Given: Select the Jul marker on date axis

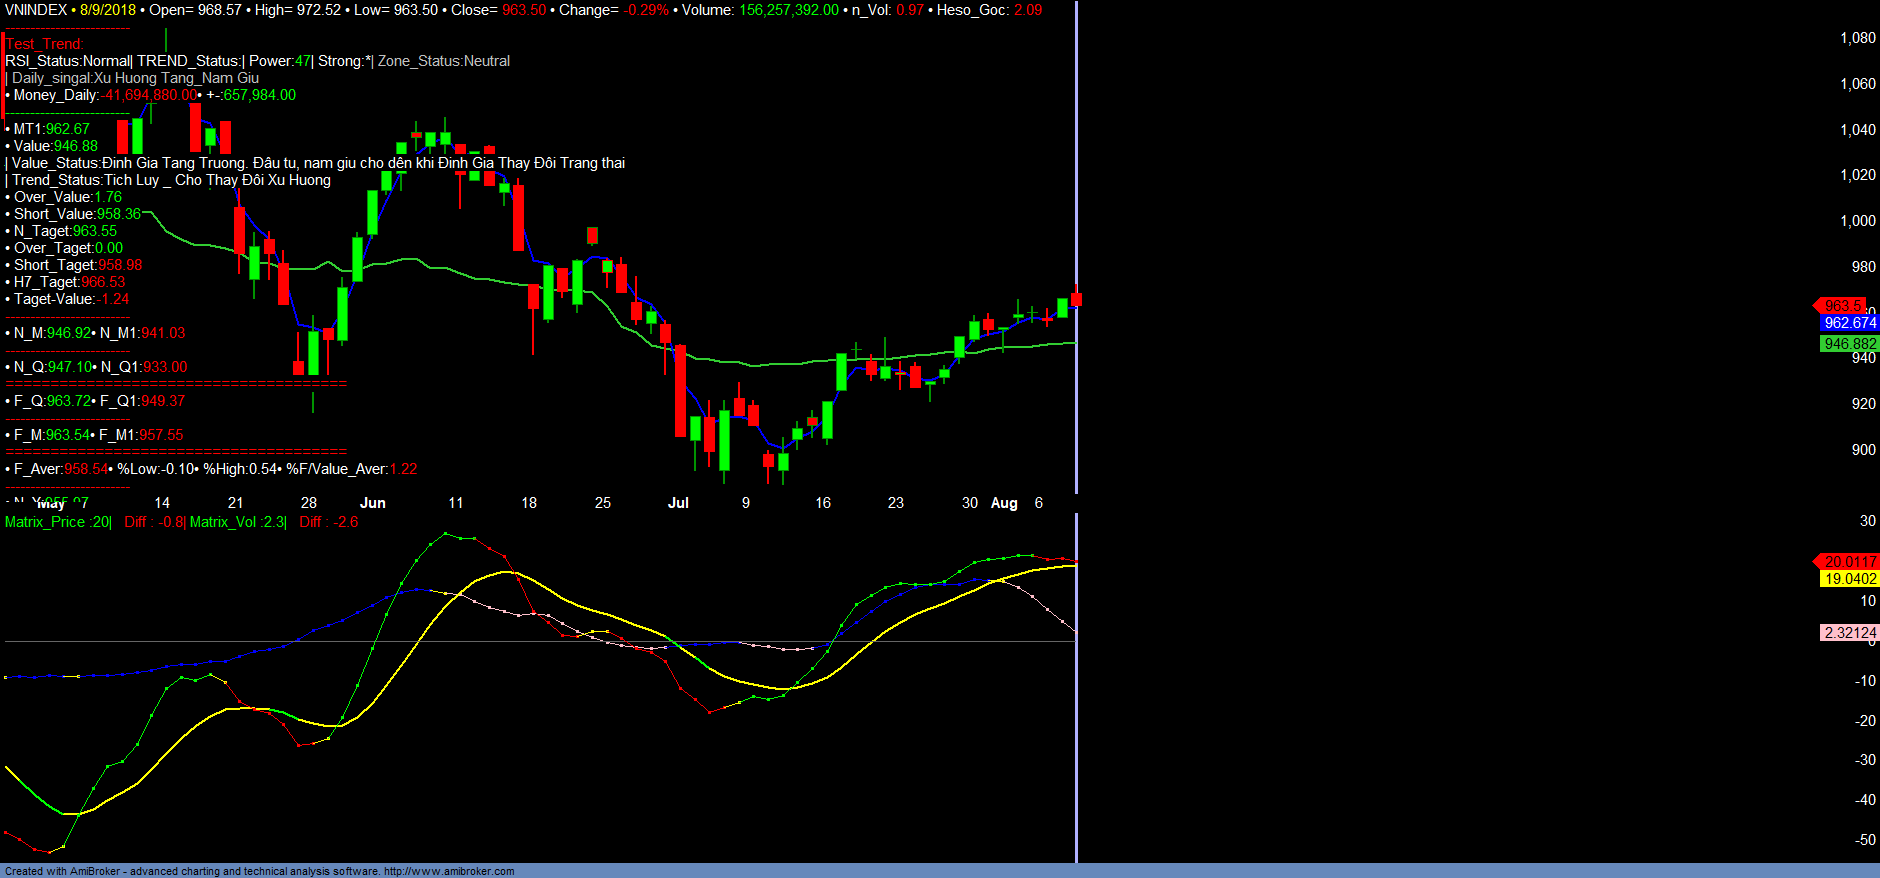Looking at the screenshot, I should [678, 503].
